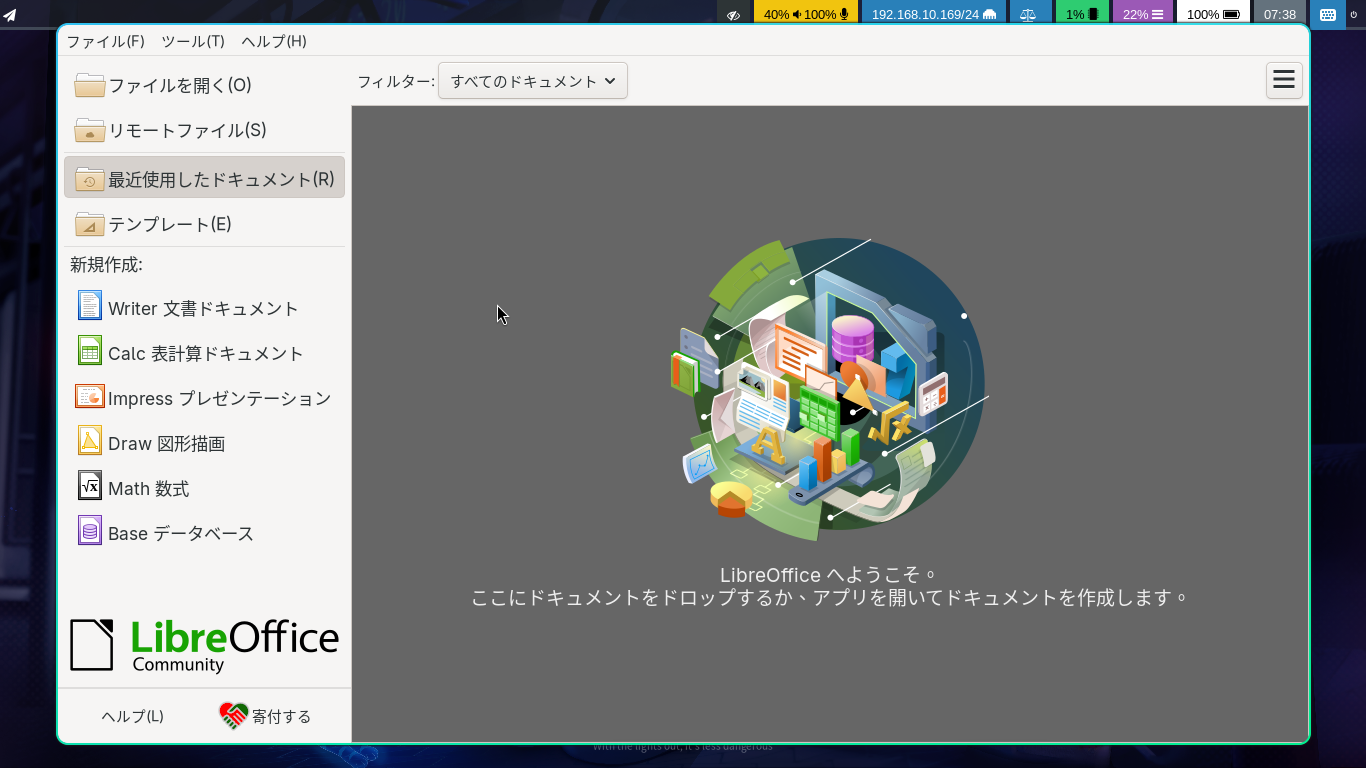
Task: Click the on-screen keyboard tray icon
Action: click(1327, 14)
